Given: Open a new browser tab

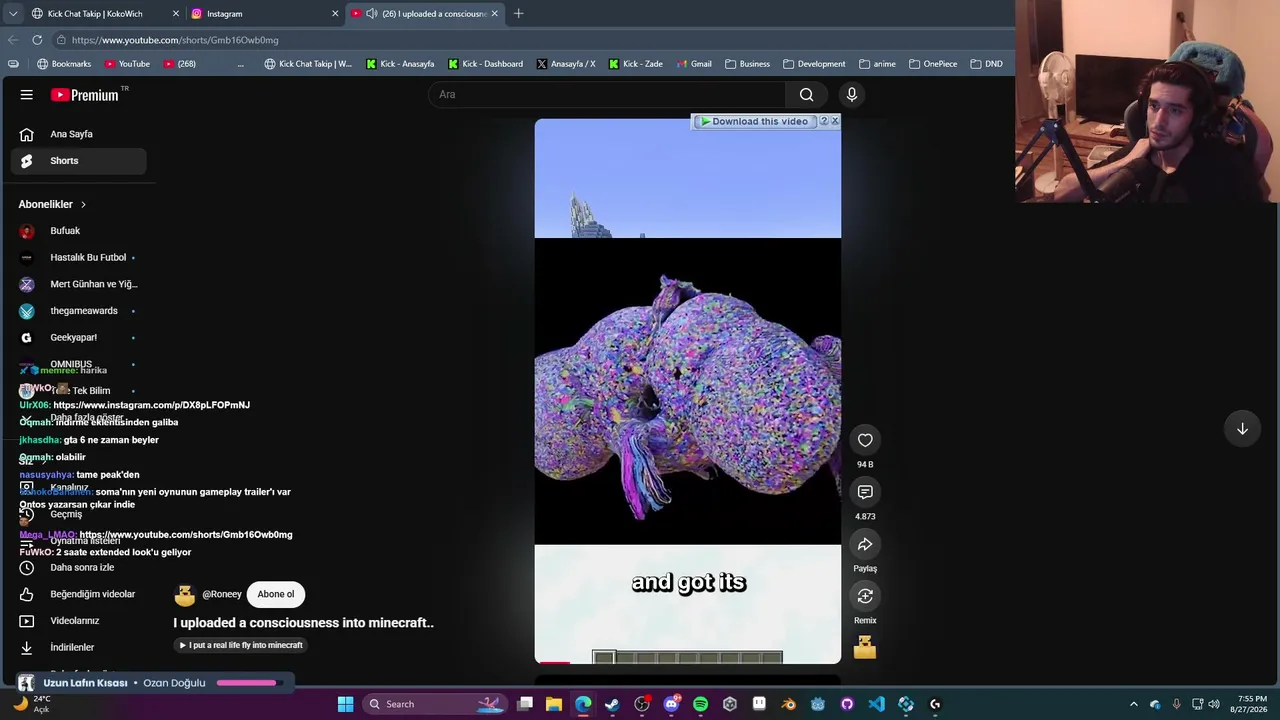Looking at the screenshot, I should pyautogui.click(x=518, y=14).
